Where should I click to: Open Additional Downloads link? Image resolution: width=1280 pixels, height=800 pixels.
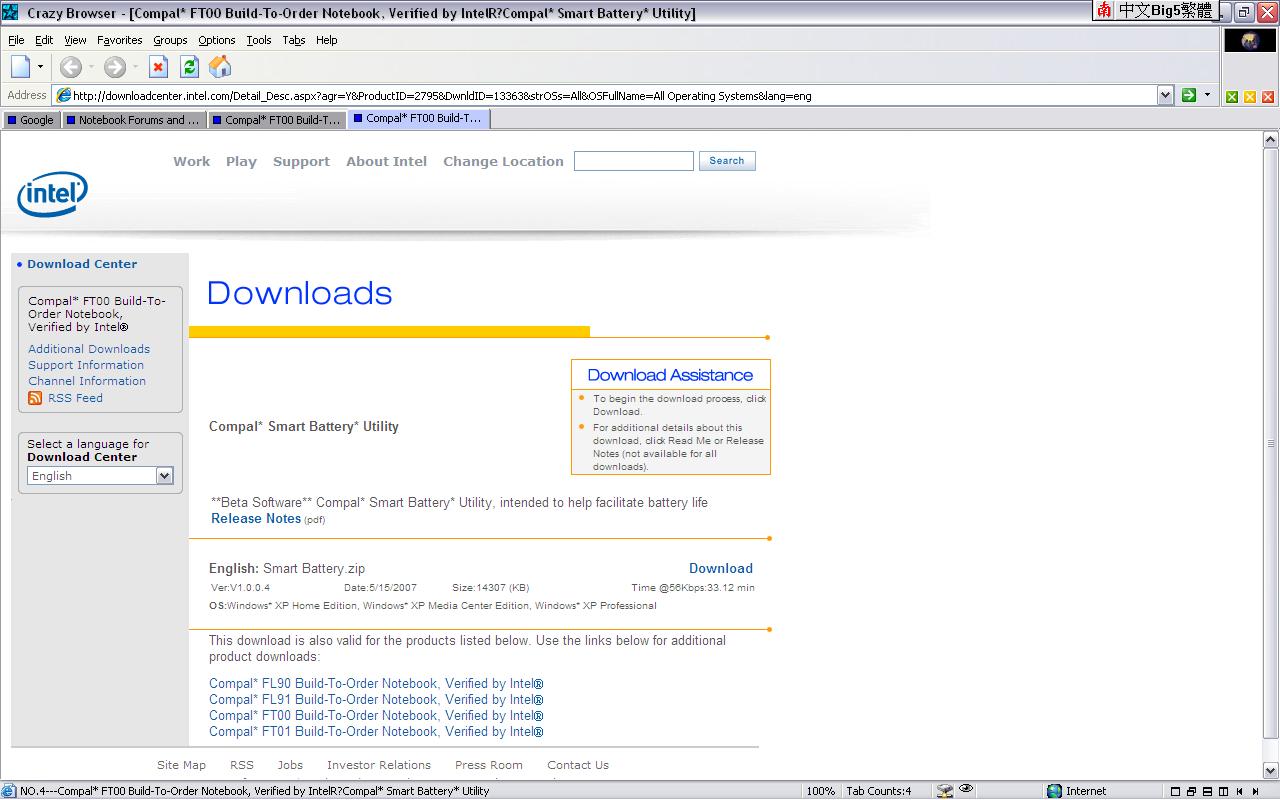coord(89,349)
